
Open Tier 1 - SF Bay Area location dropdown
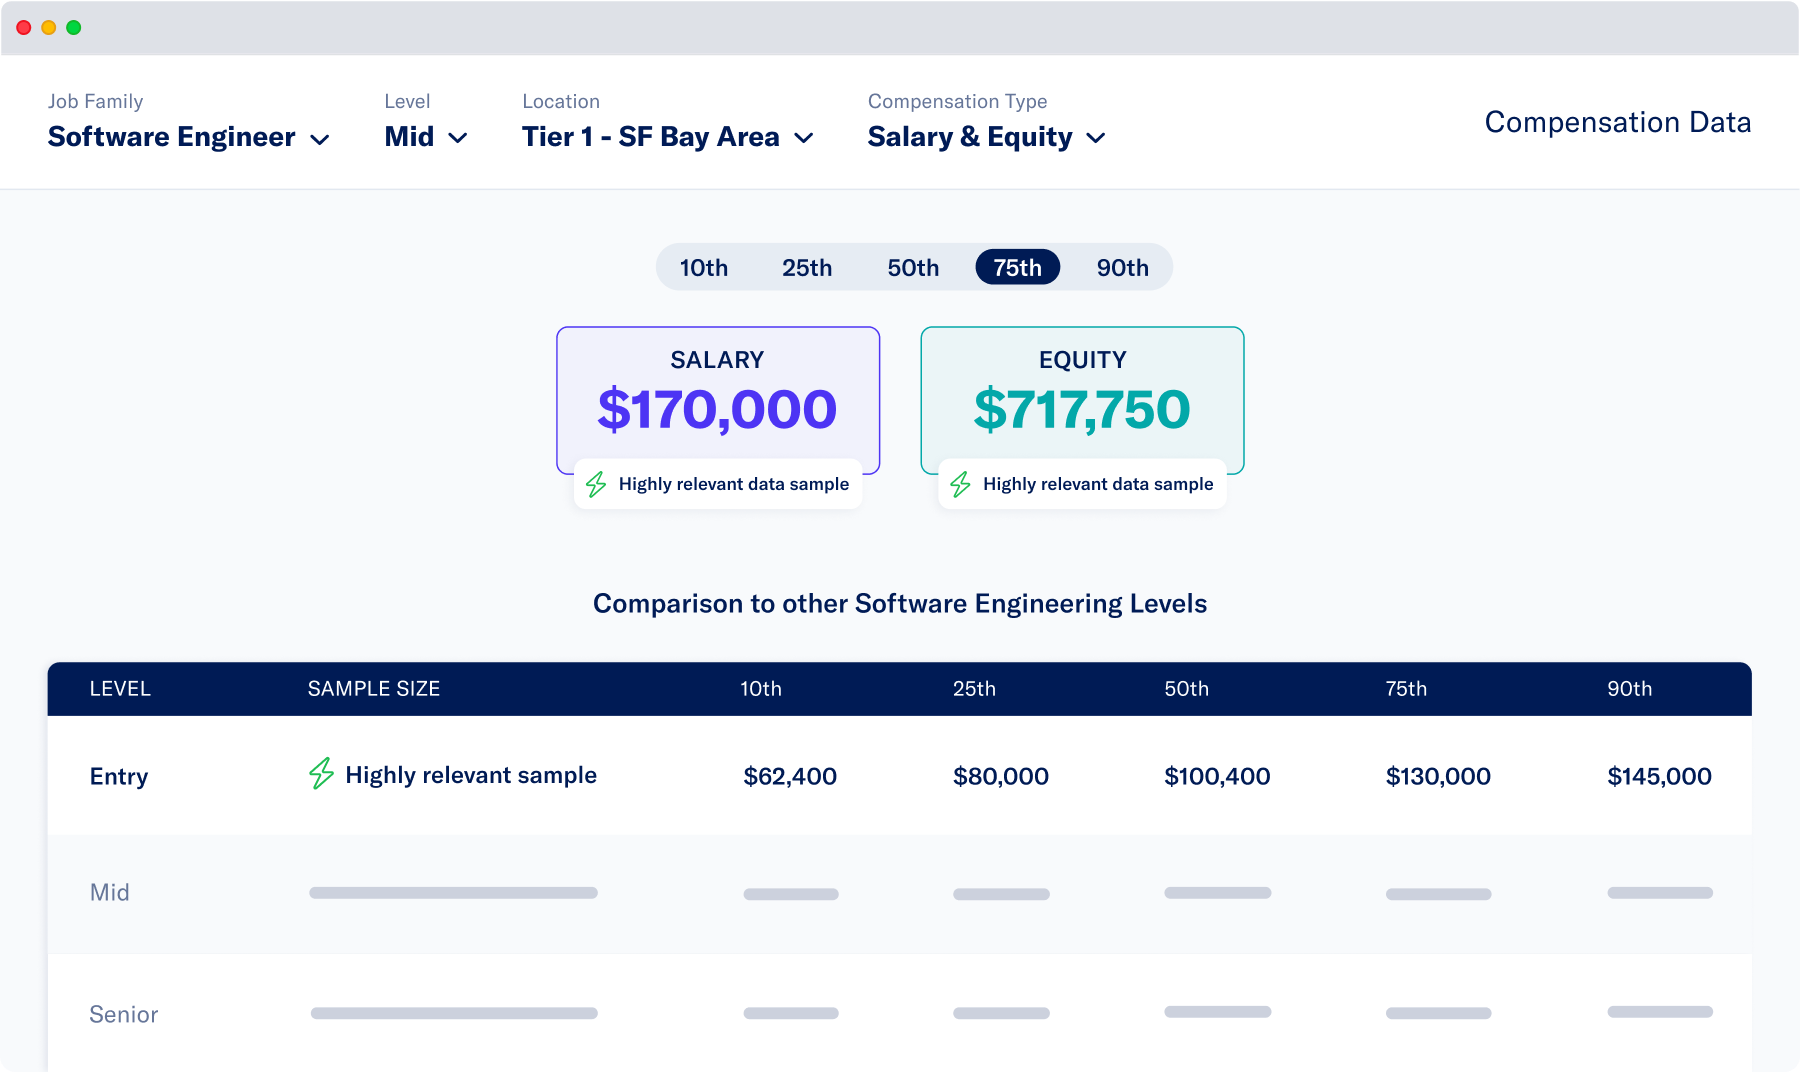[668, 137]
